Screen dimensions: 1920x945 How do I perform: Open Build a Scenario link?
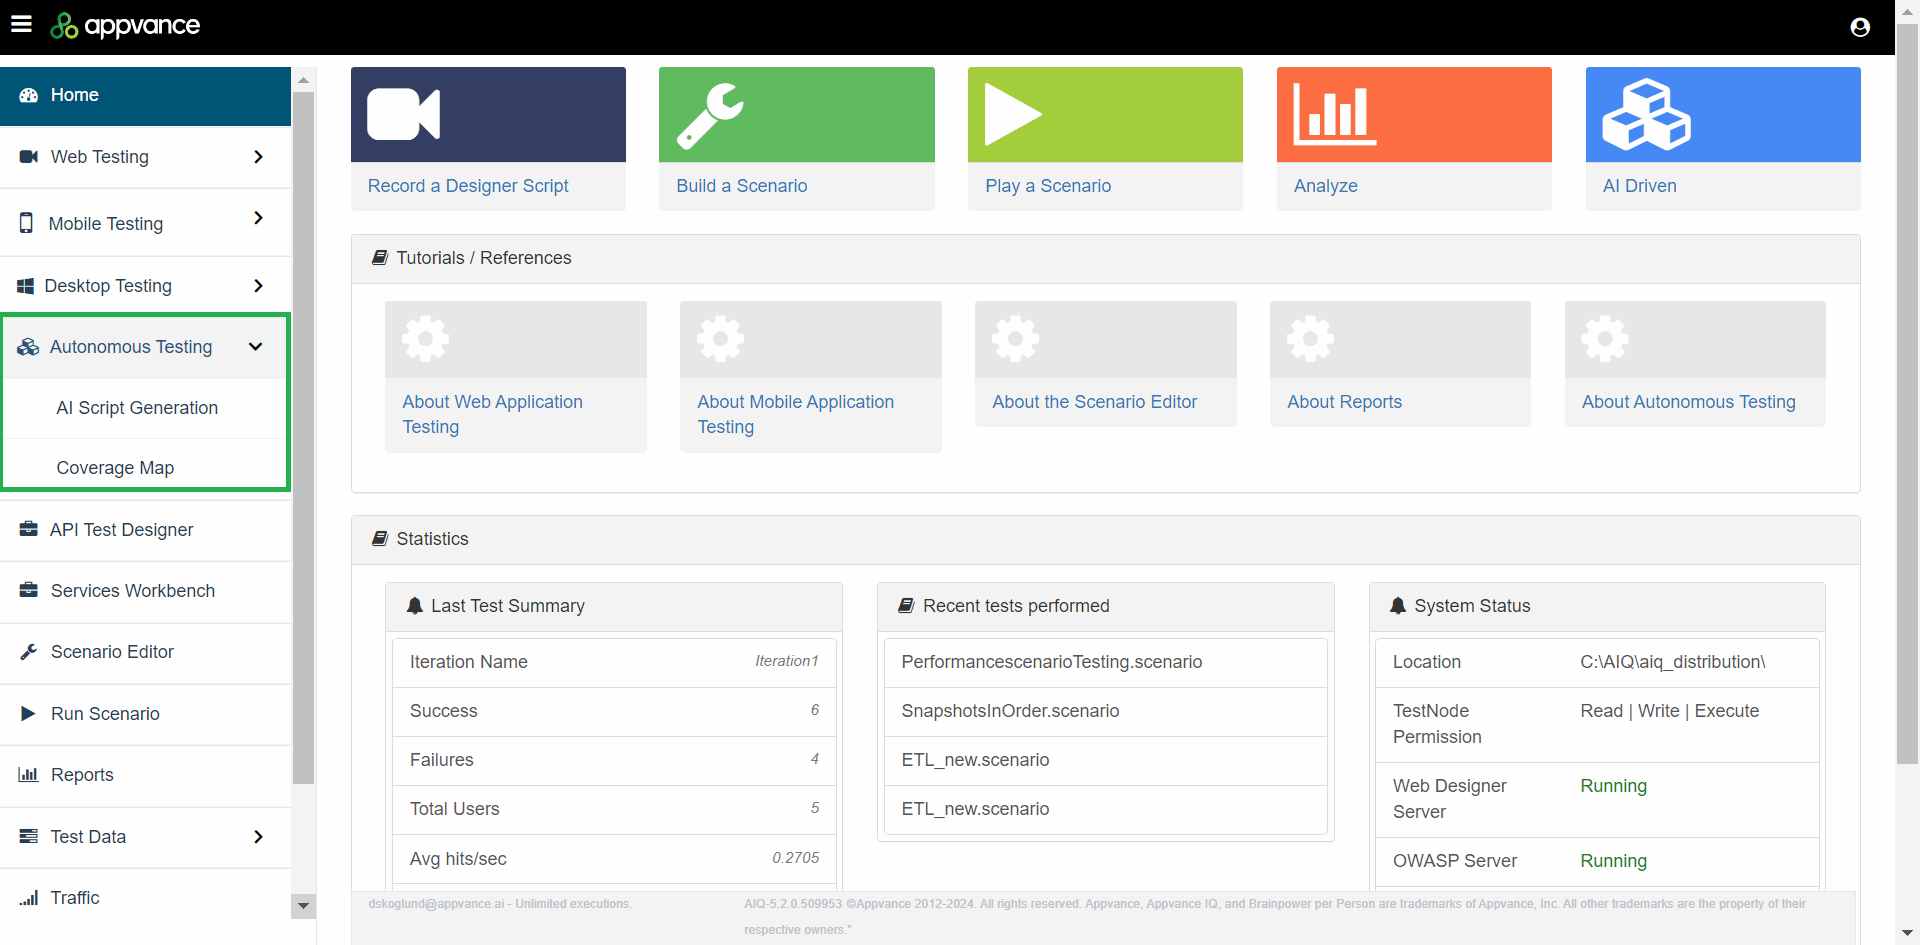click(x=742, y=186)
